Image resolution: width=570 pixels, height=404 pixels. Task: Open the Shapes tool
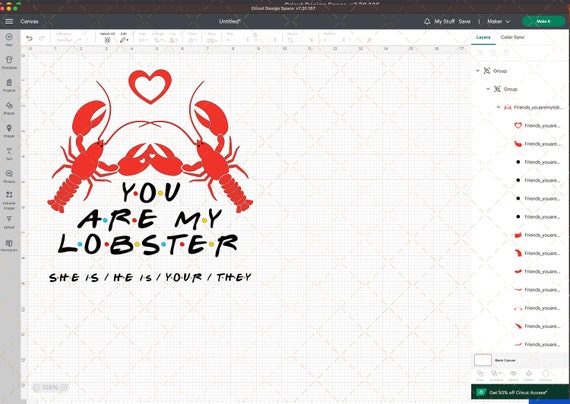click(x=9, y=108)
